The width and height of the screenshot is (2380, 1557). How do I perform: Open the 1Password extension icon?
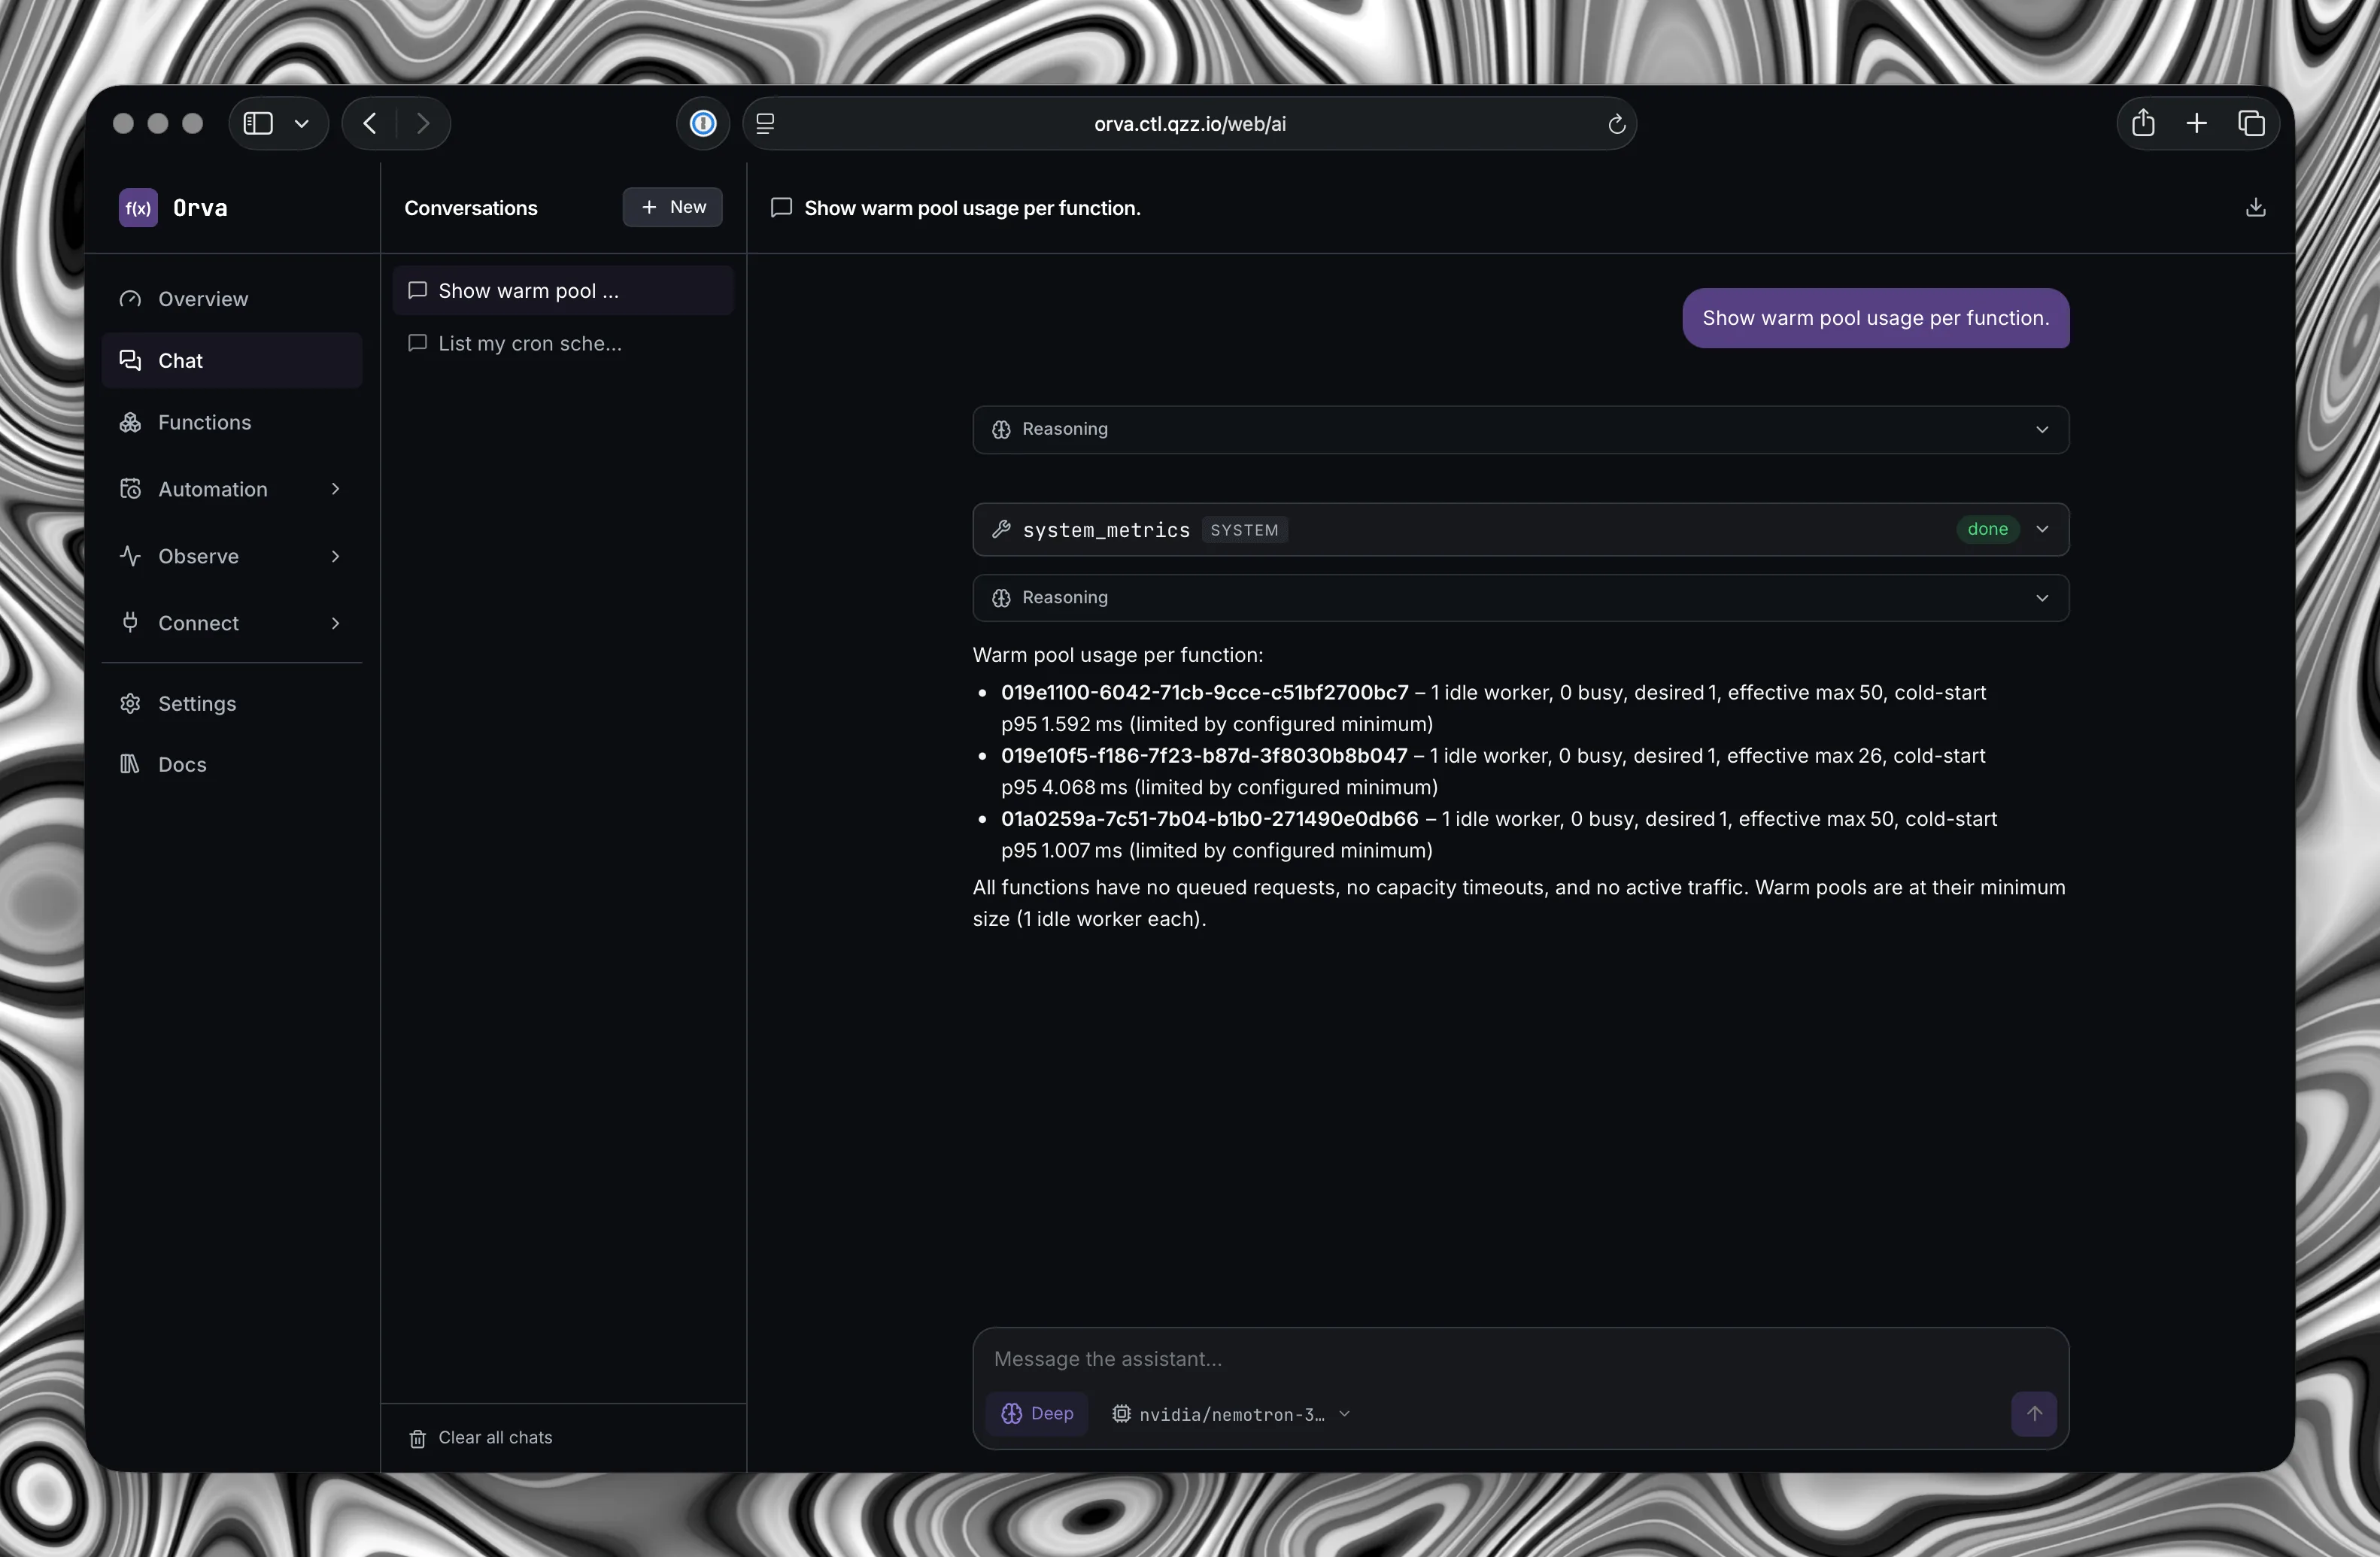point(703,124)
